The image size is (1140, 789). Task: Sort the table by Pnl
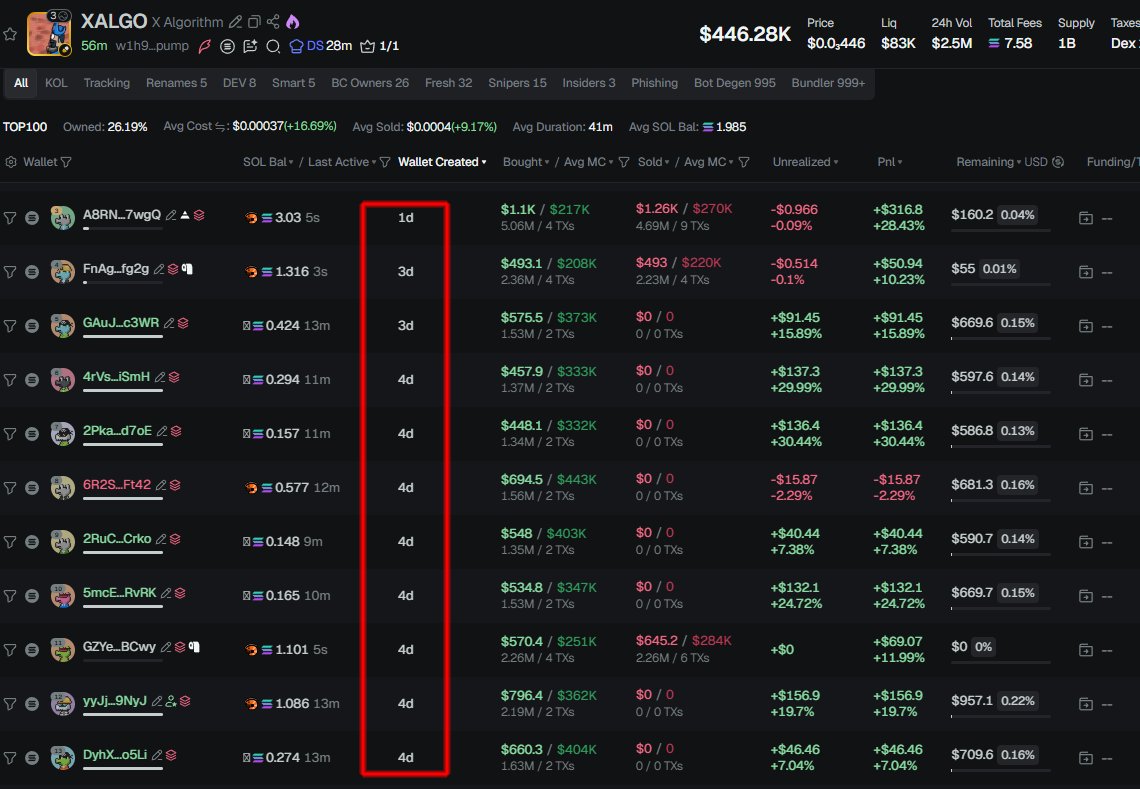[x=889, y=162]
